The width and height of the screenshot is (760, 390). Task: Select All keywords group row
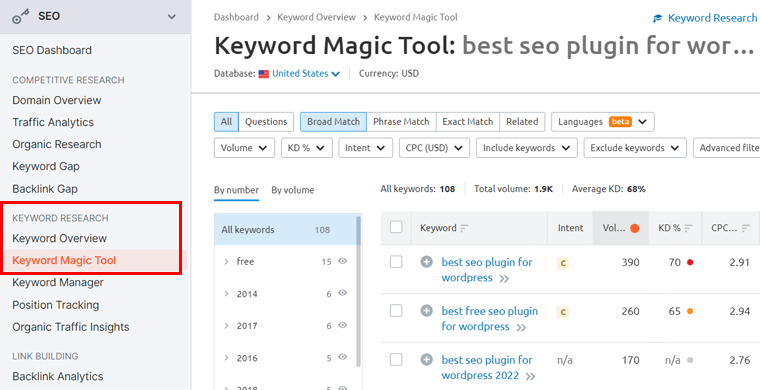point(285,230)
